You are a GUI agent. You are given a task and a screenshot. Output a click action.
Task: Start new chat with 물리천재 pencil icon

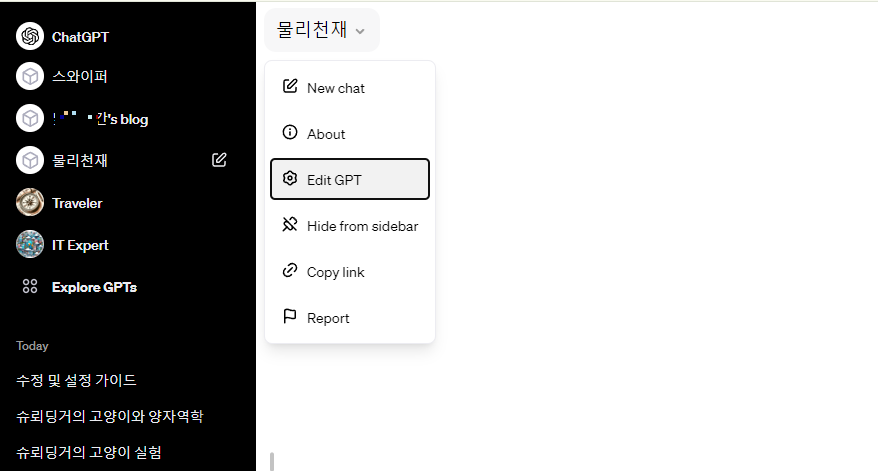point(220,160)
